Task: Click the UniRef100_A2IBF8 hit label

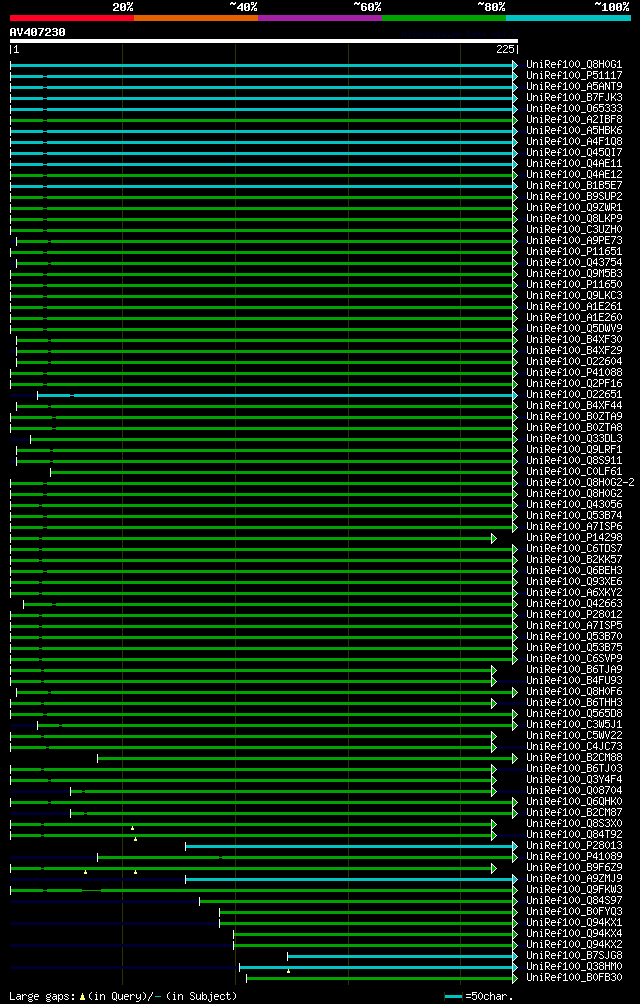Action: click(x=573, y=120)
